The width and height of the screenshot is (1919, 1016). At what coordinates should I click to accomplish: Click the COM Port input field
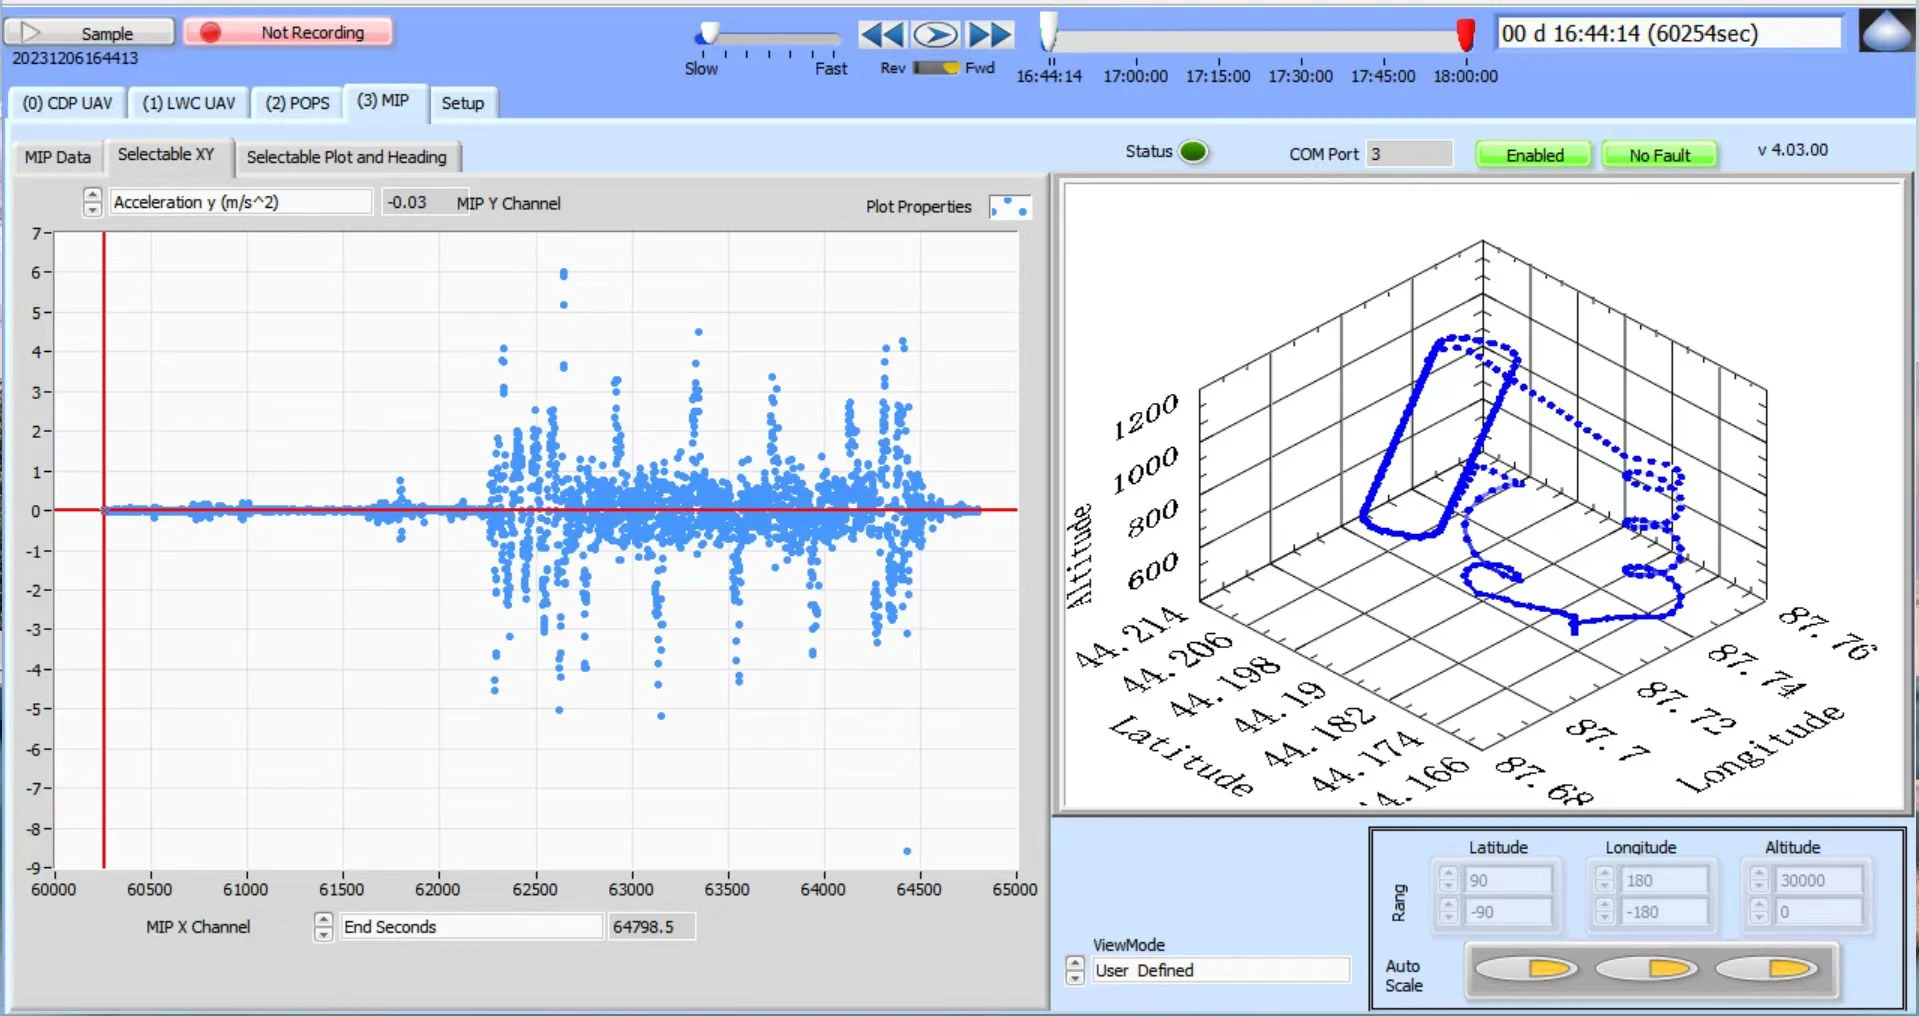tap(1408, 154)
